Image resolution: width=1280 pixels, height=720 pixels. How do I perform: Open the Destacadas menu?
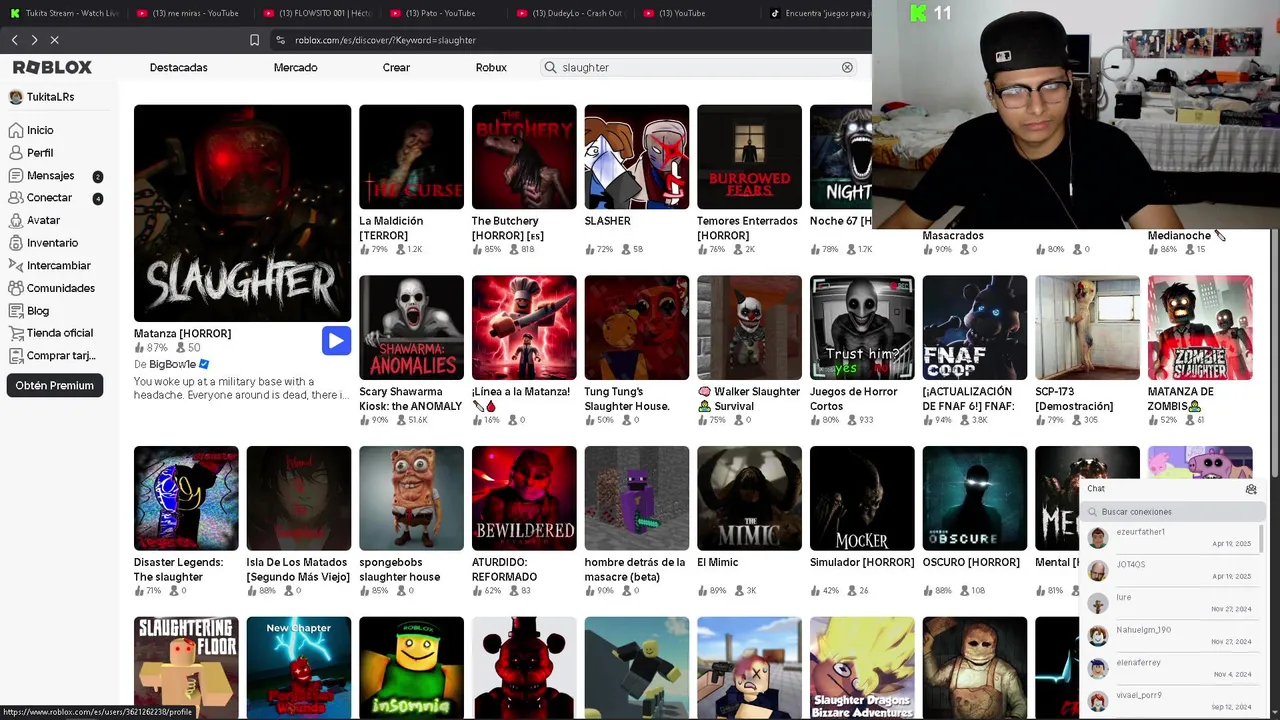tap(179, 67)
